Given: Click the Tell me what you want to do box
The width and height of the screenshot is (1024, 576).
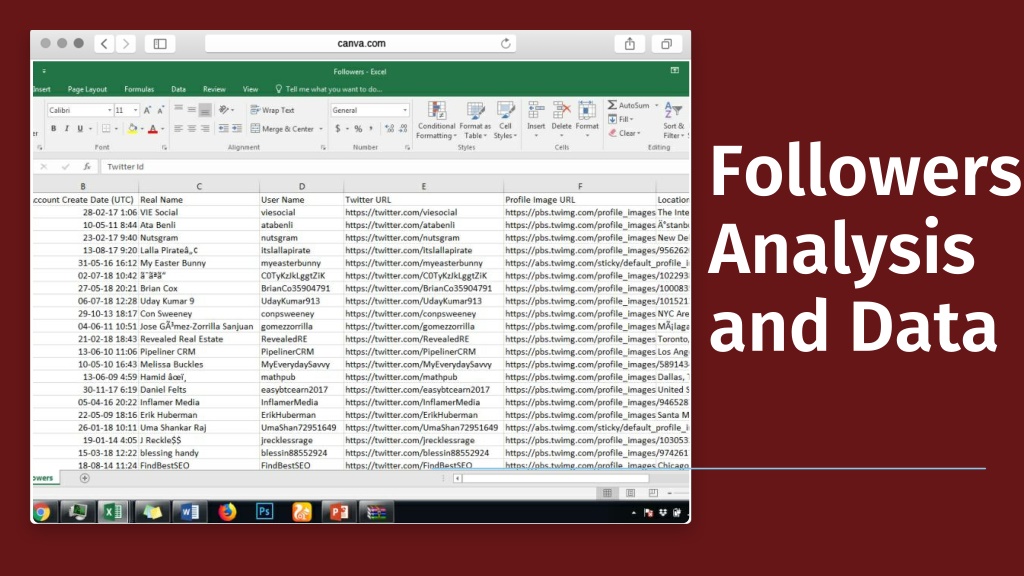Looking at the screenshot, I should pyautogui.click(x=328, y=89).
